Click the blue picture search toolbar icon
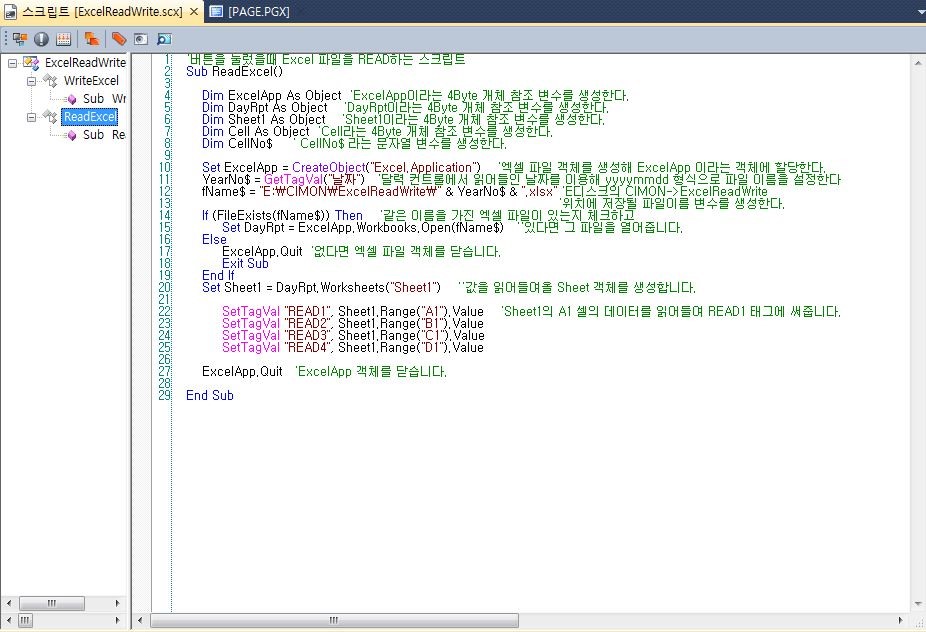This screenshot has height=632, width=926. [x=163, y=39]
